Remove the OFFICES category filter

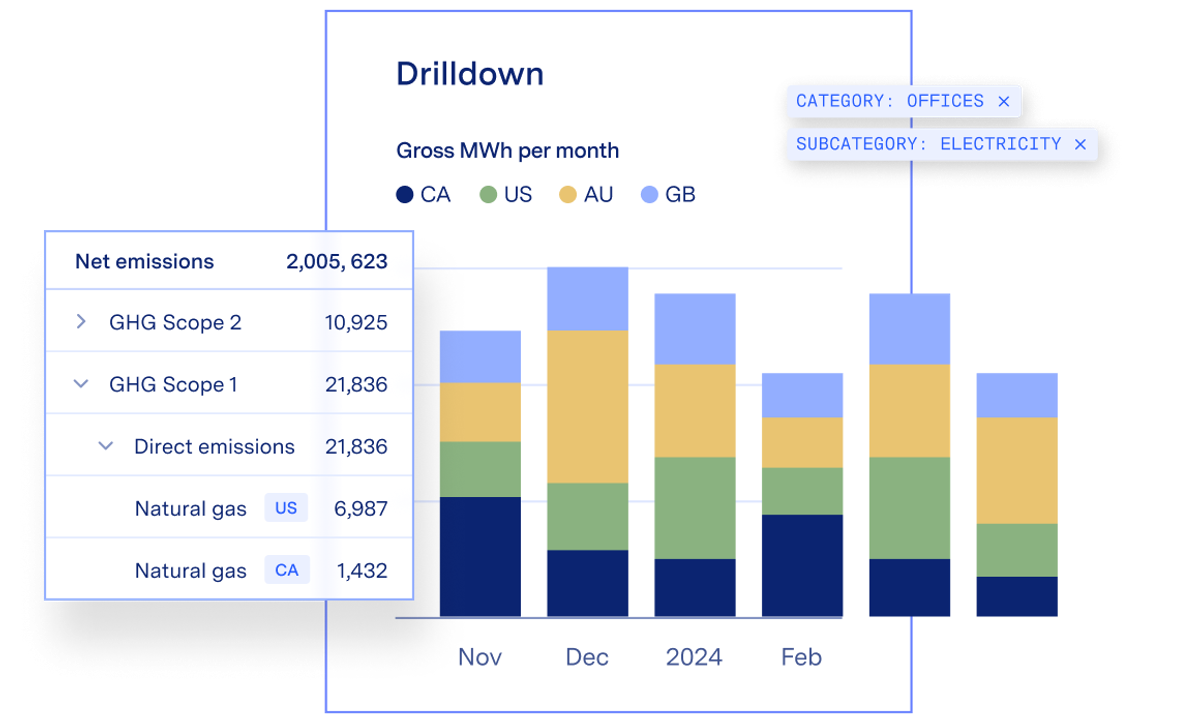click(x=1004, y=101)
